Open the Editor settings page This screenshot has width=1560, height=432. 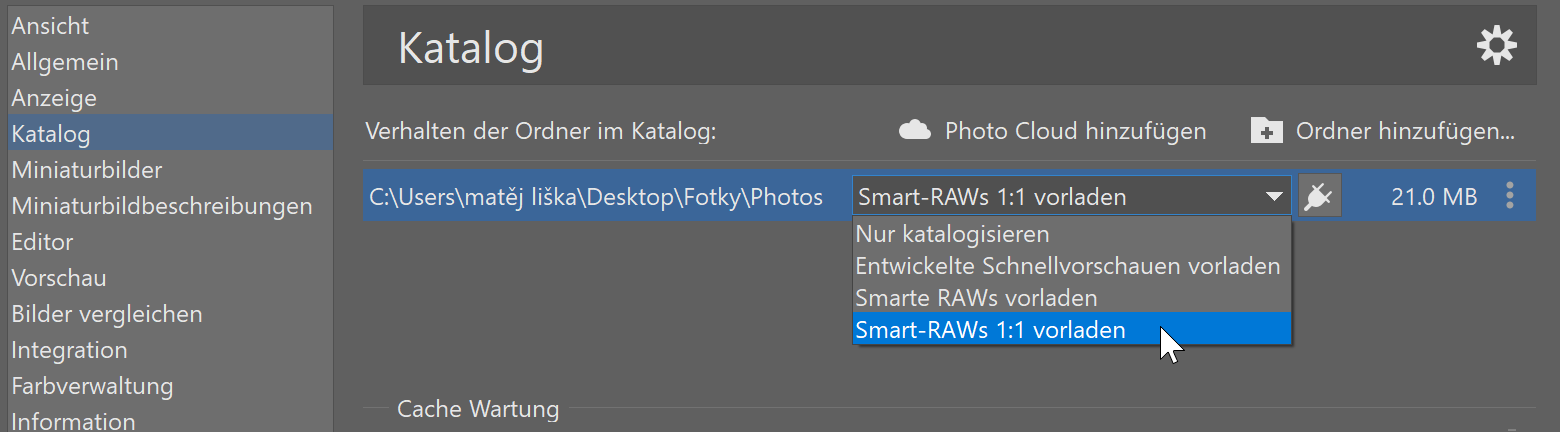tap(42, 242)
